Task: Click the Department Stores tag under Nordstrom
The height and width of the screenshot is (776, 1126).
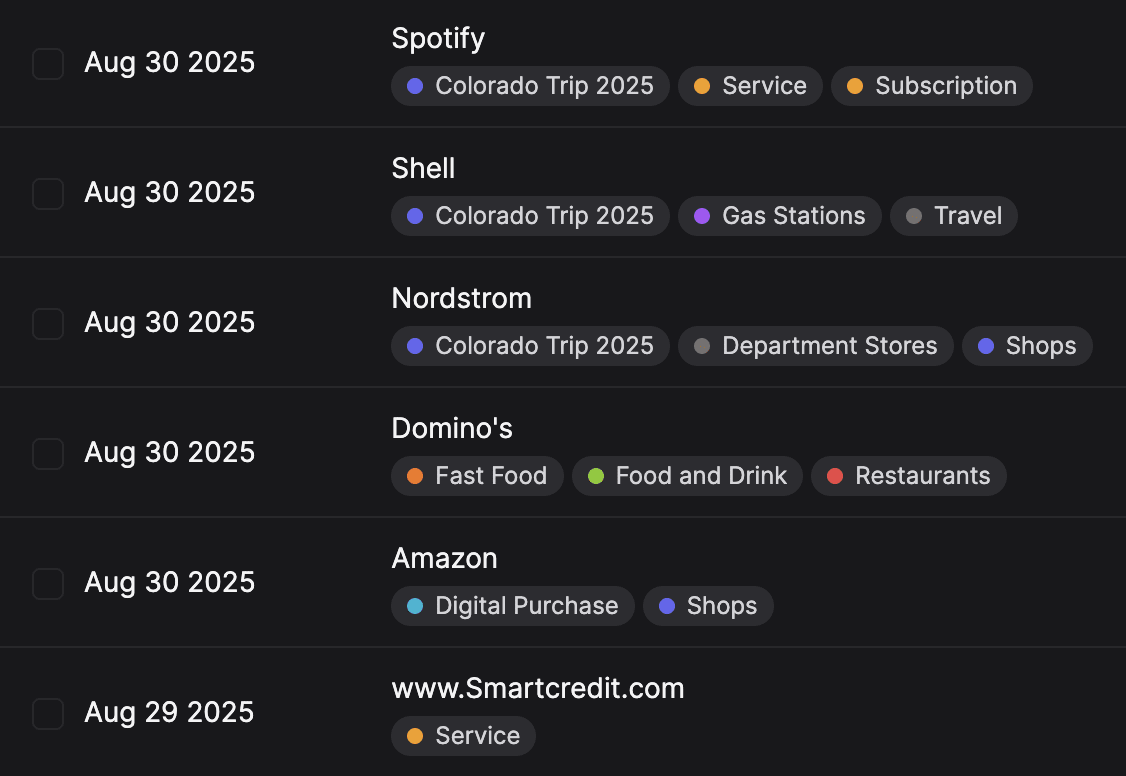Action: click(815, 346)
